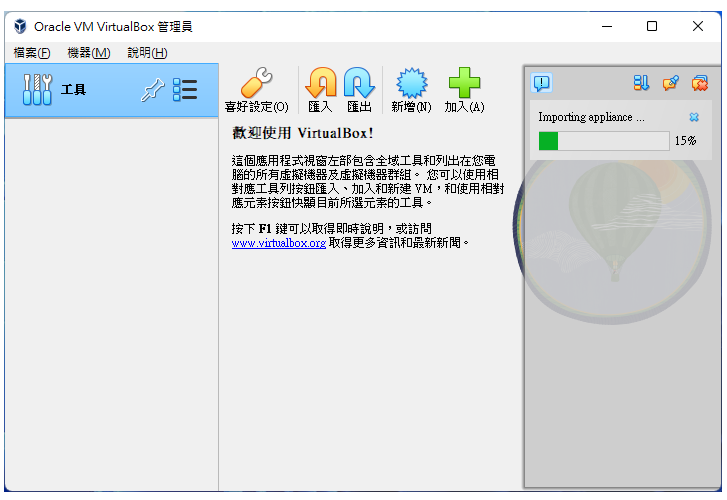Screen dimensions: 727x500
Task: Click the pin icon beside 工具
Action: [x=153, y=90]
